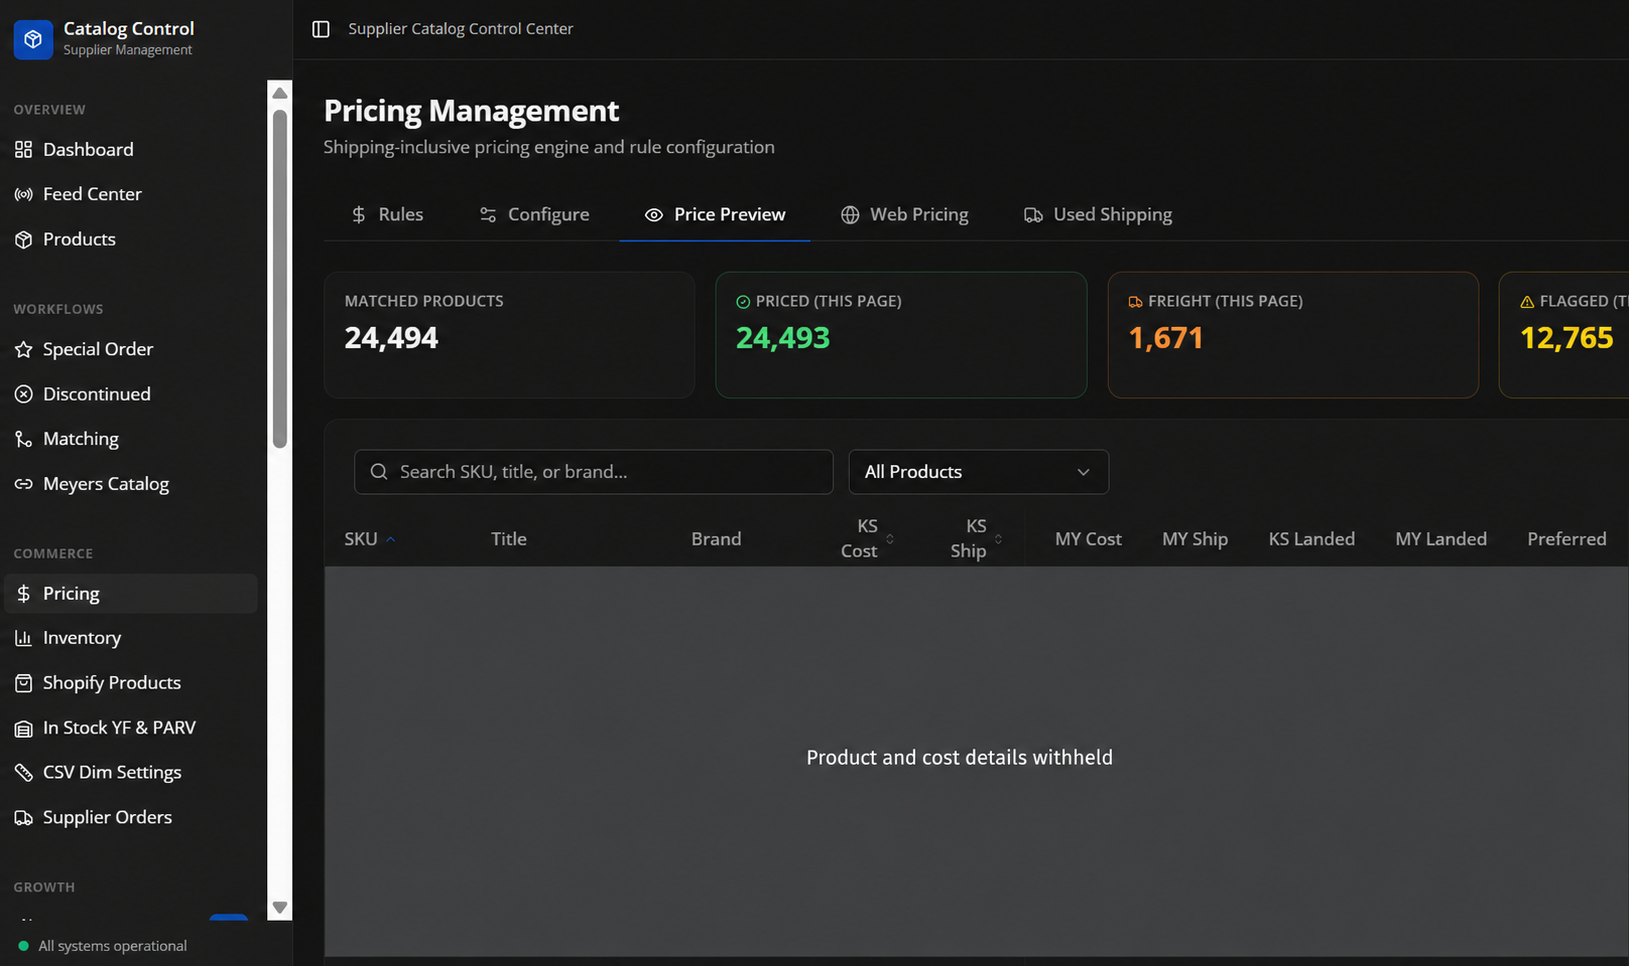Click the Special Order star icon
This screenshot has width=1629, height=966.
[23, 349]
